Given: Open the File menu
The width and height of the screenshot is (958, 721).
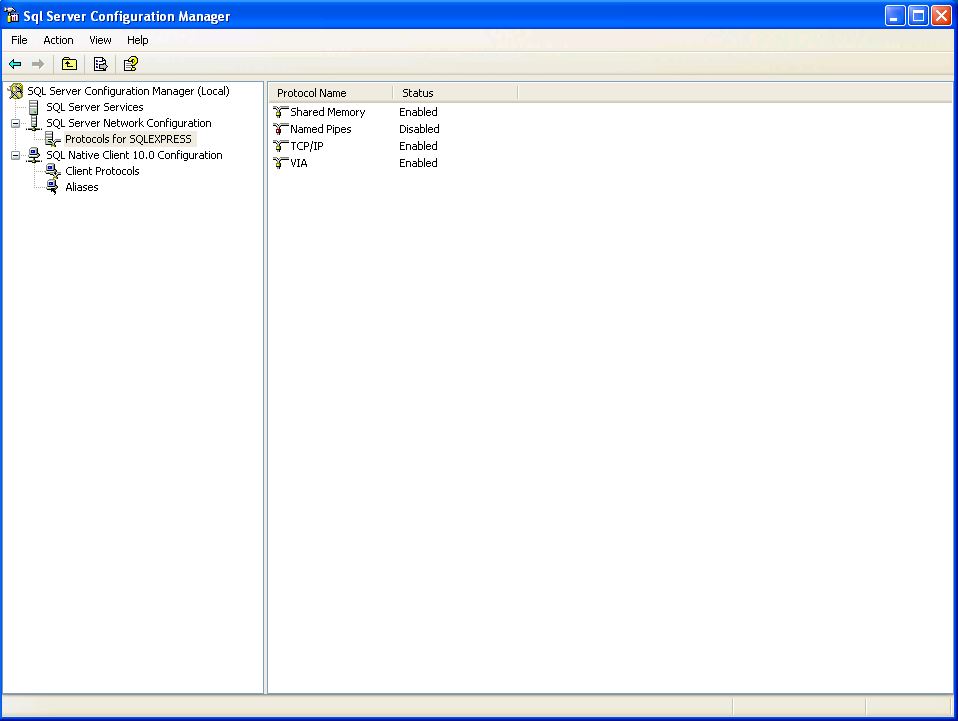Looking at the screenshot, I should 19,40.
